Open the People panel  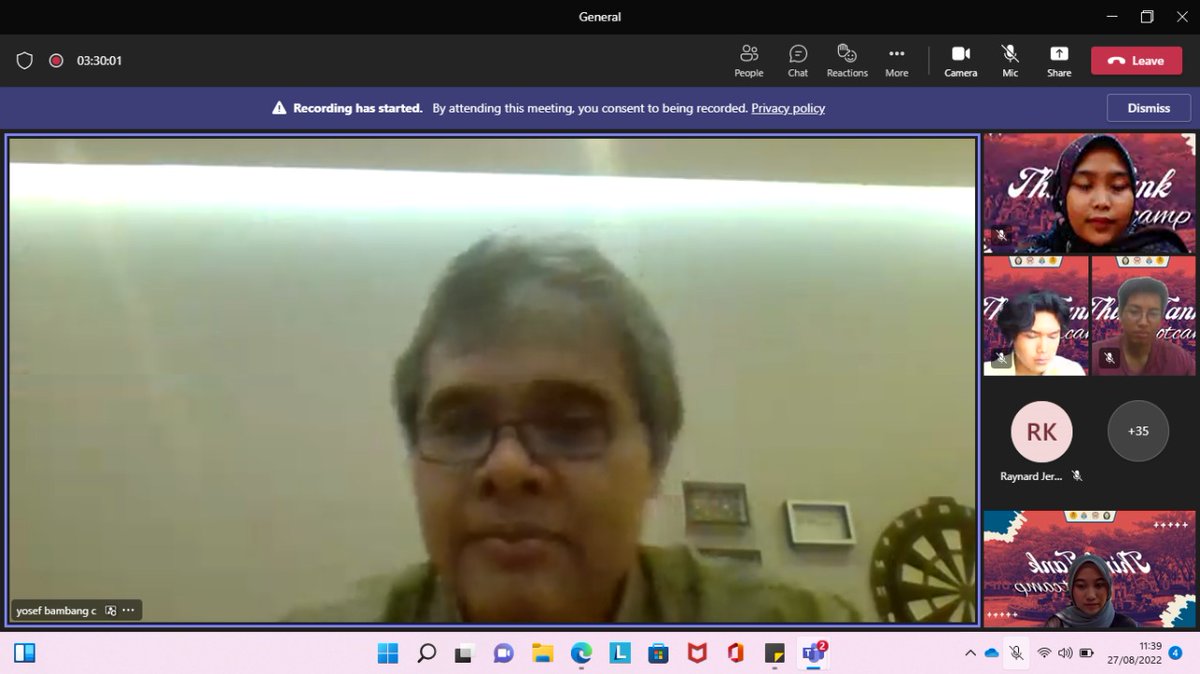748,61
